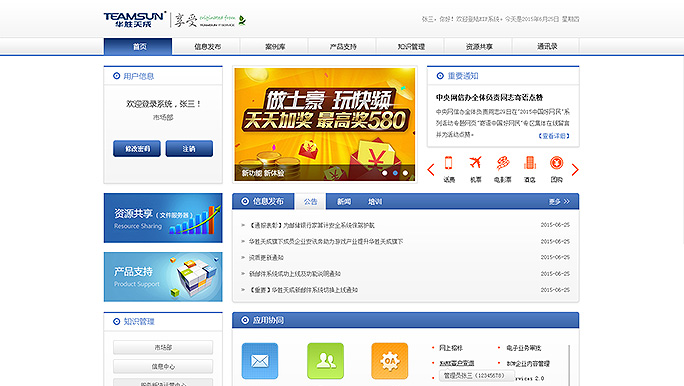Launch the blue mail envelope application
684x386 pixels.
260,361
